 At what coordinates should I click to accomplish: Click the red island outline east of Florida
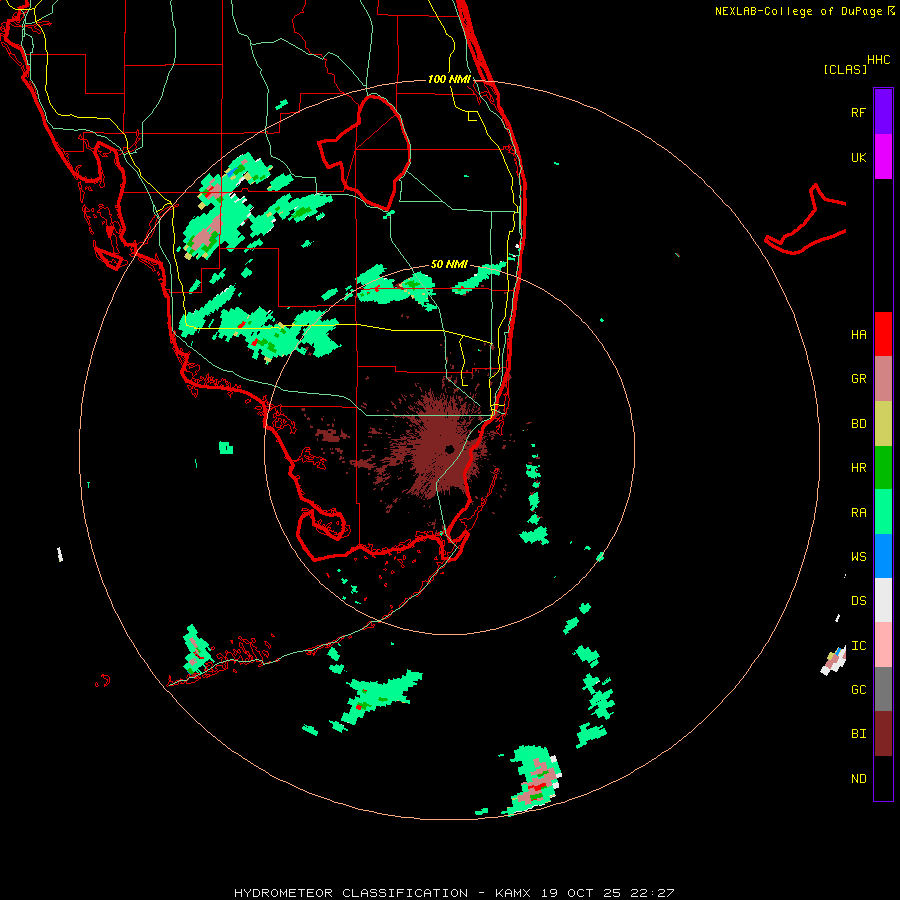805,220
